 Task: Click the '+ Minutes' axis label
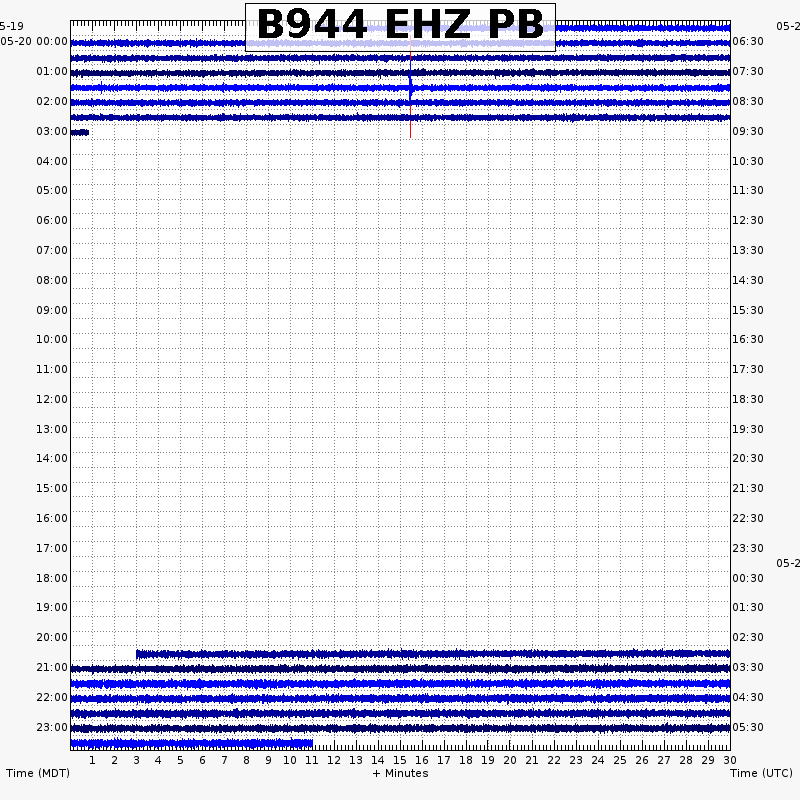[401, 773]
